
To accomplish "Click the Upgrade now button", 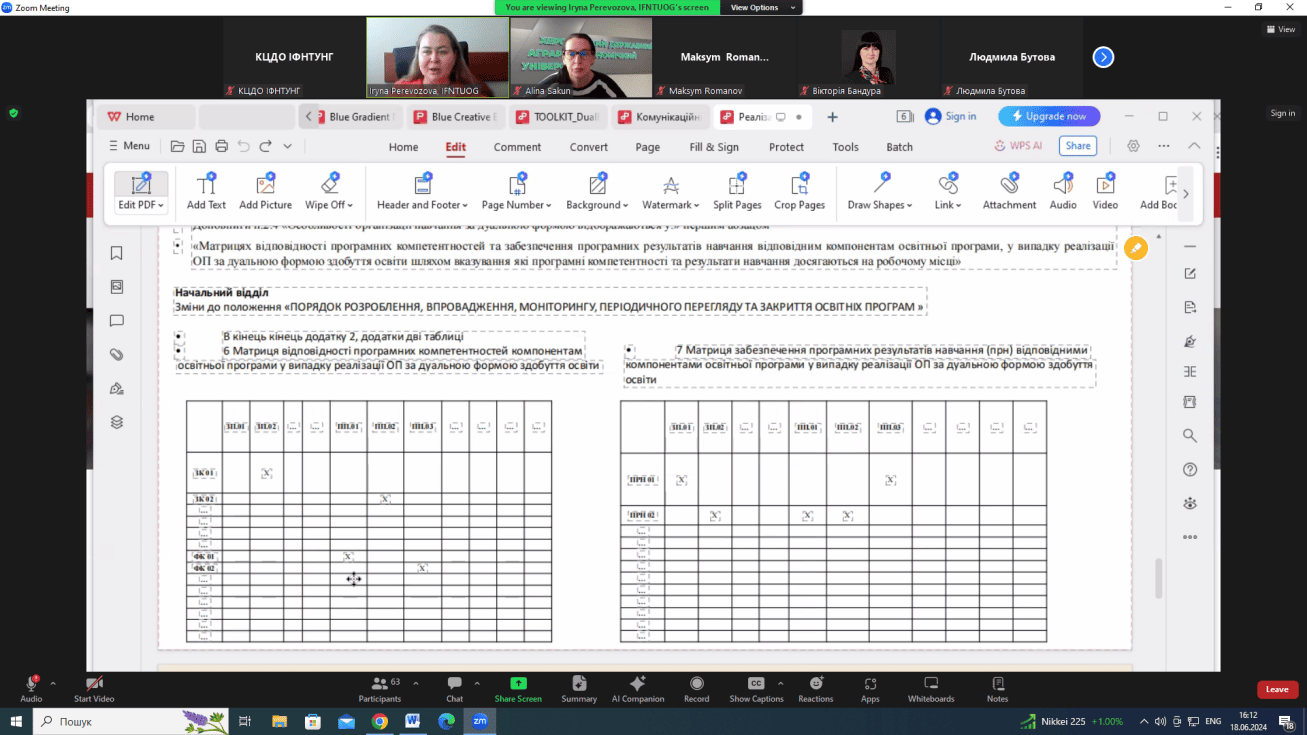I will pos(1049,117).
